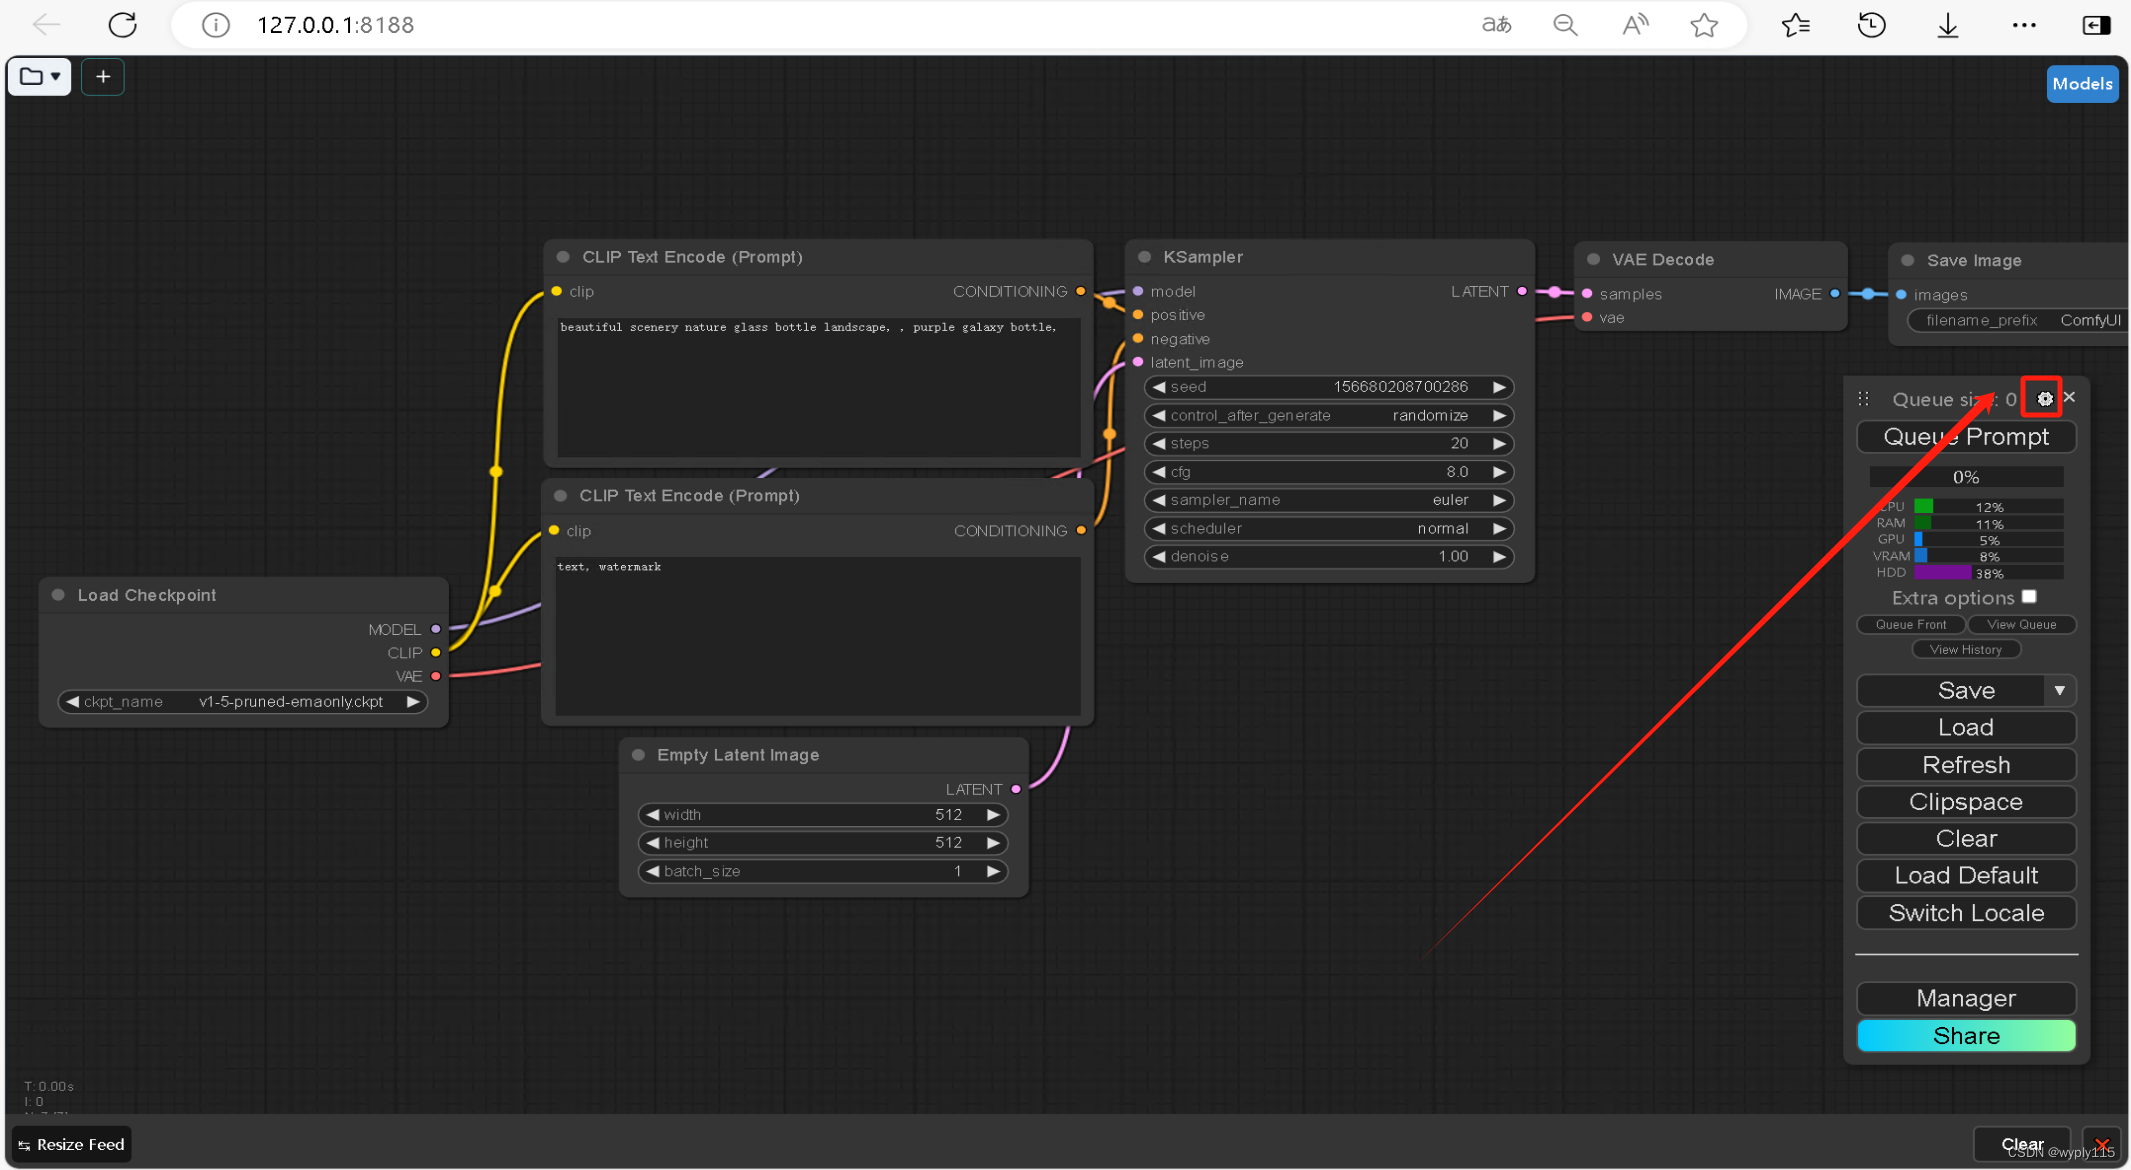Open View History list
Image resolution: width=2131 pixels, height=1170 pixels.
pos(1965,650)
